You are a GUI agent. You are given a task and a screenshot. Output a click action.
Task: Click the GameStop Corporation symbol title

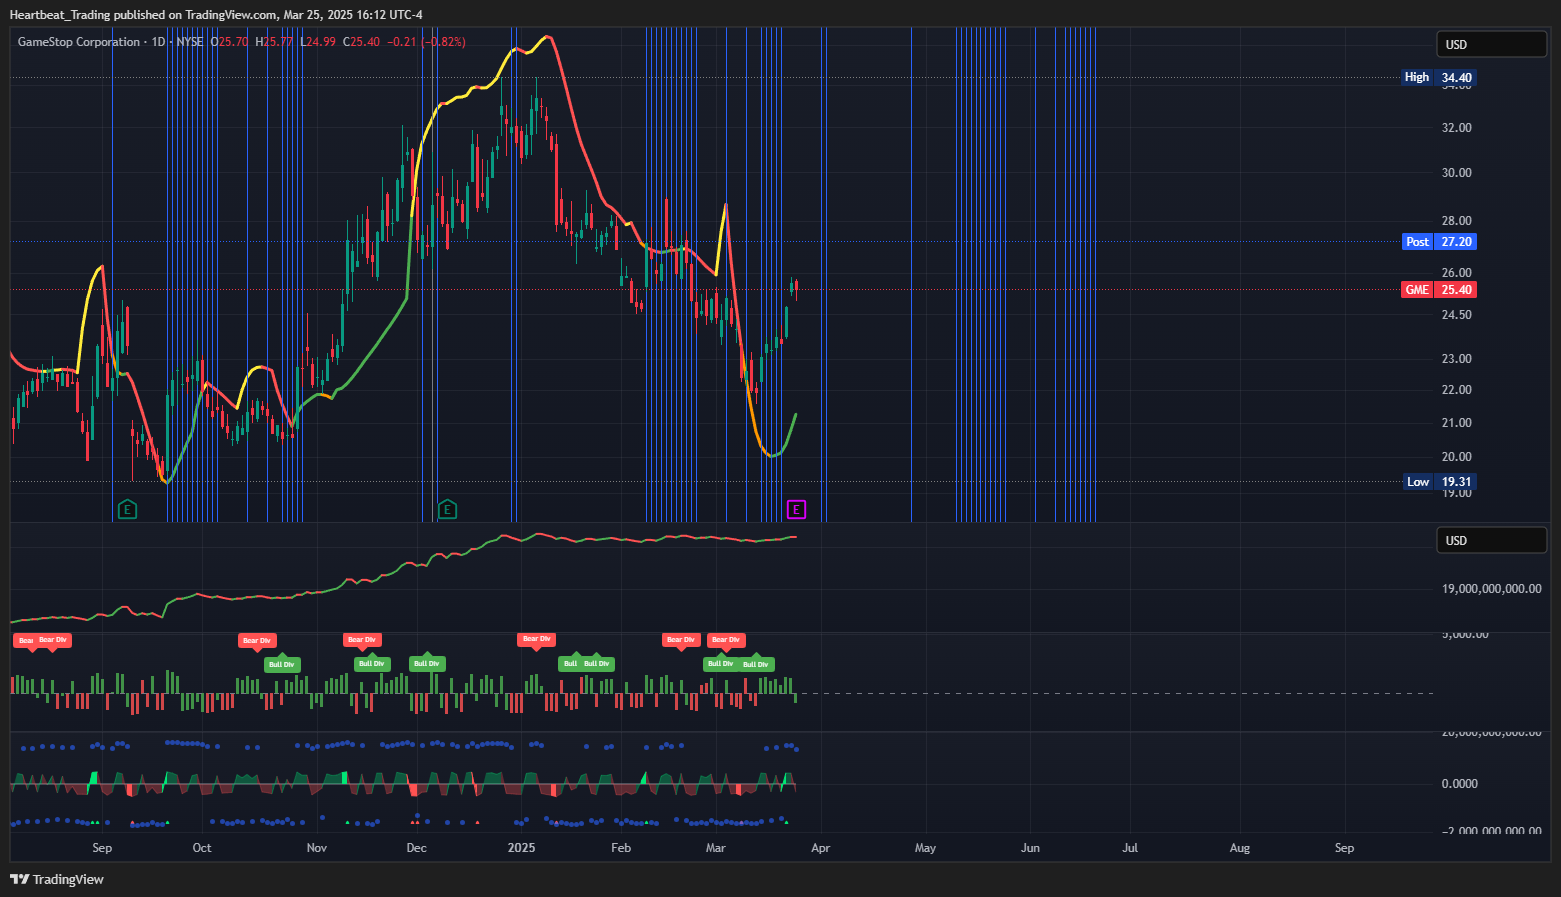(79, 42)
